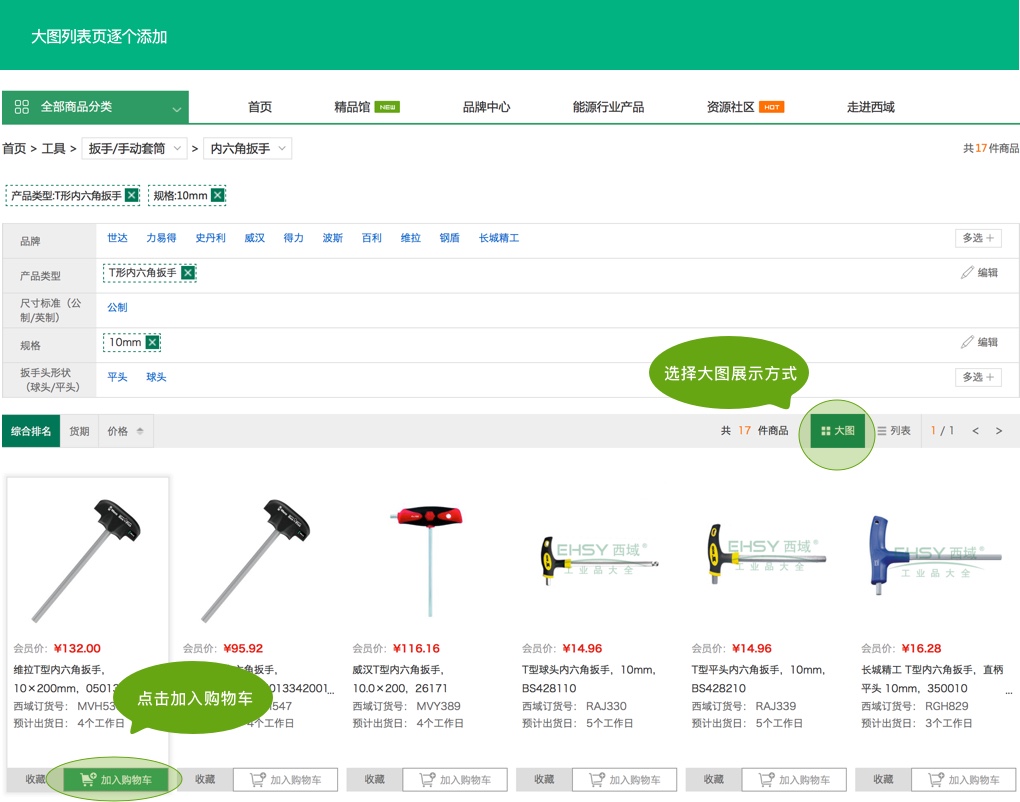Toggle 多选 for 扳手头形状 row
Viewport: 1020px width, 802px height.
point(977,377)
